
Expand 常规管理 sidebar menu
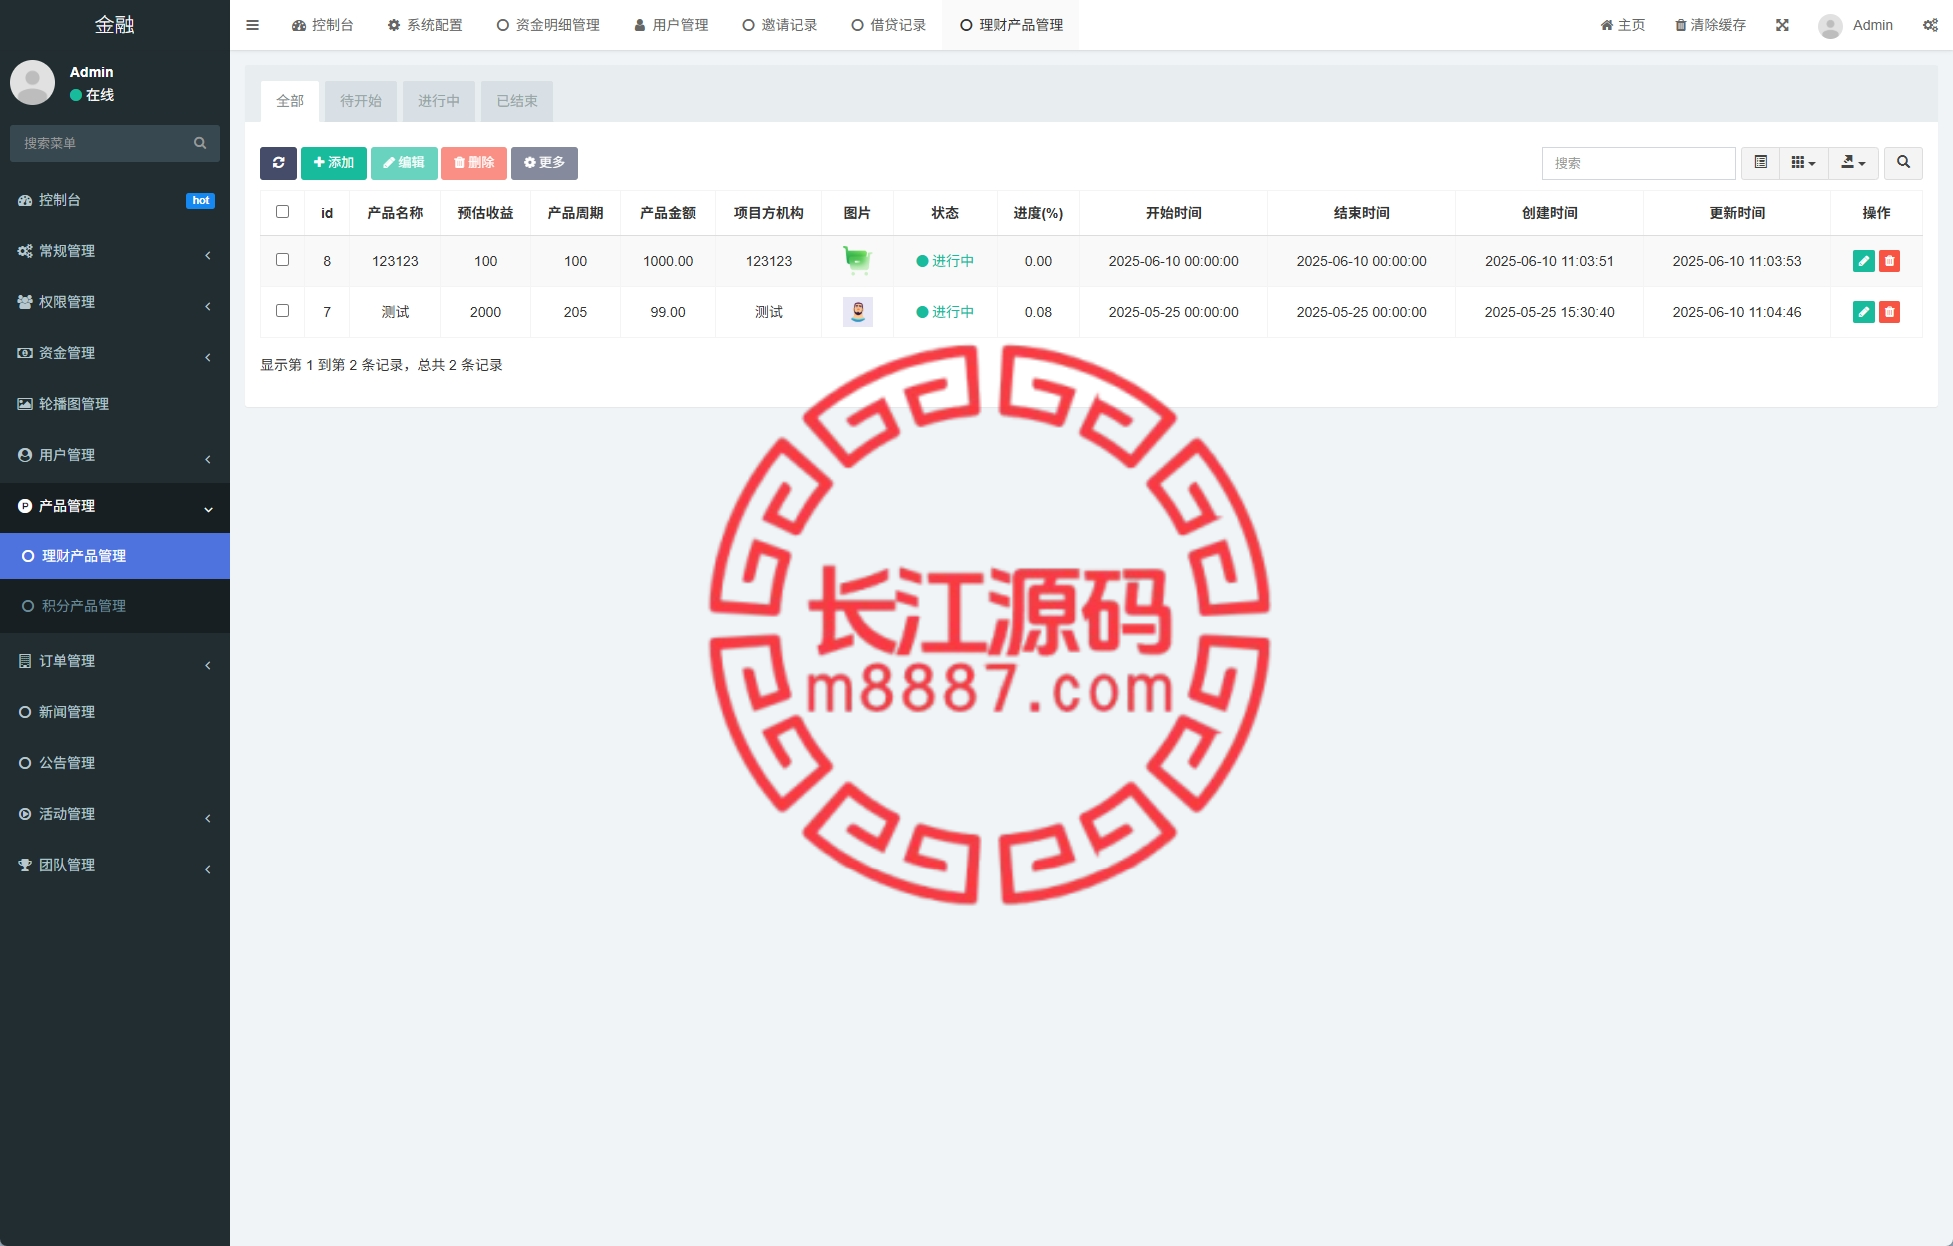(115, 251)
